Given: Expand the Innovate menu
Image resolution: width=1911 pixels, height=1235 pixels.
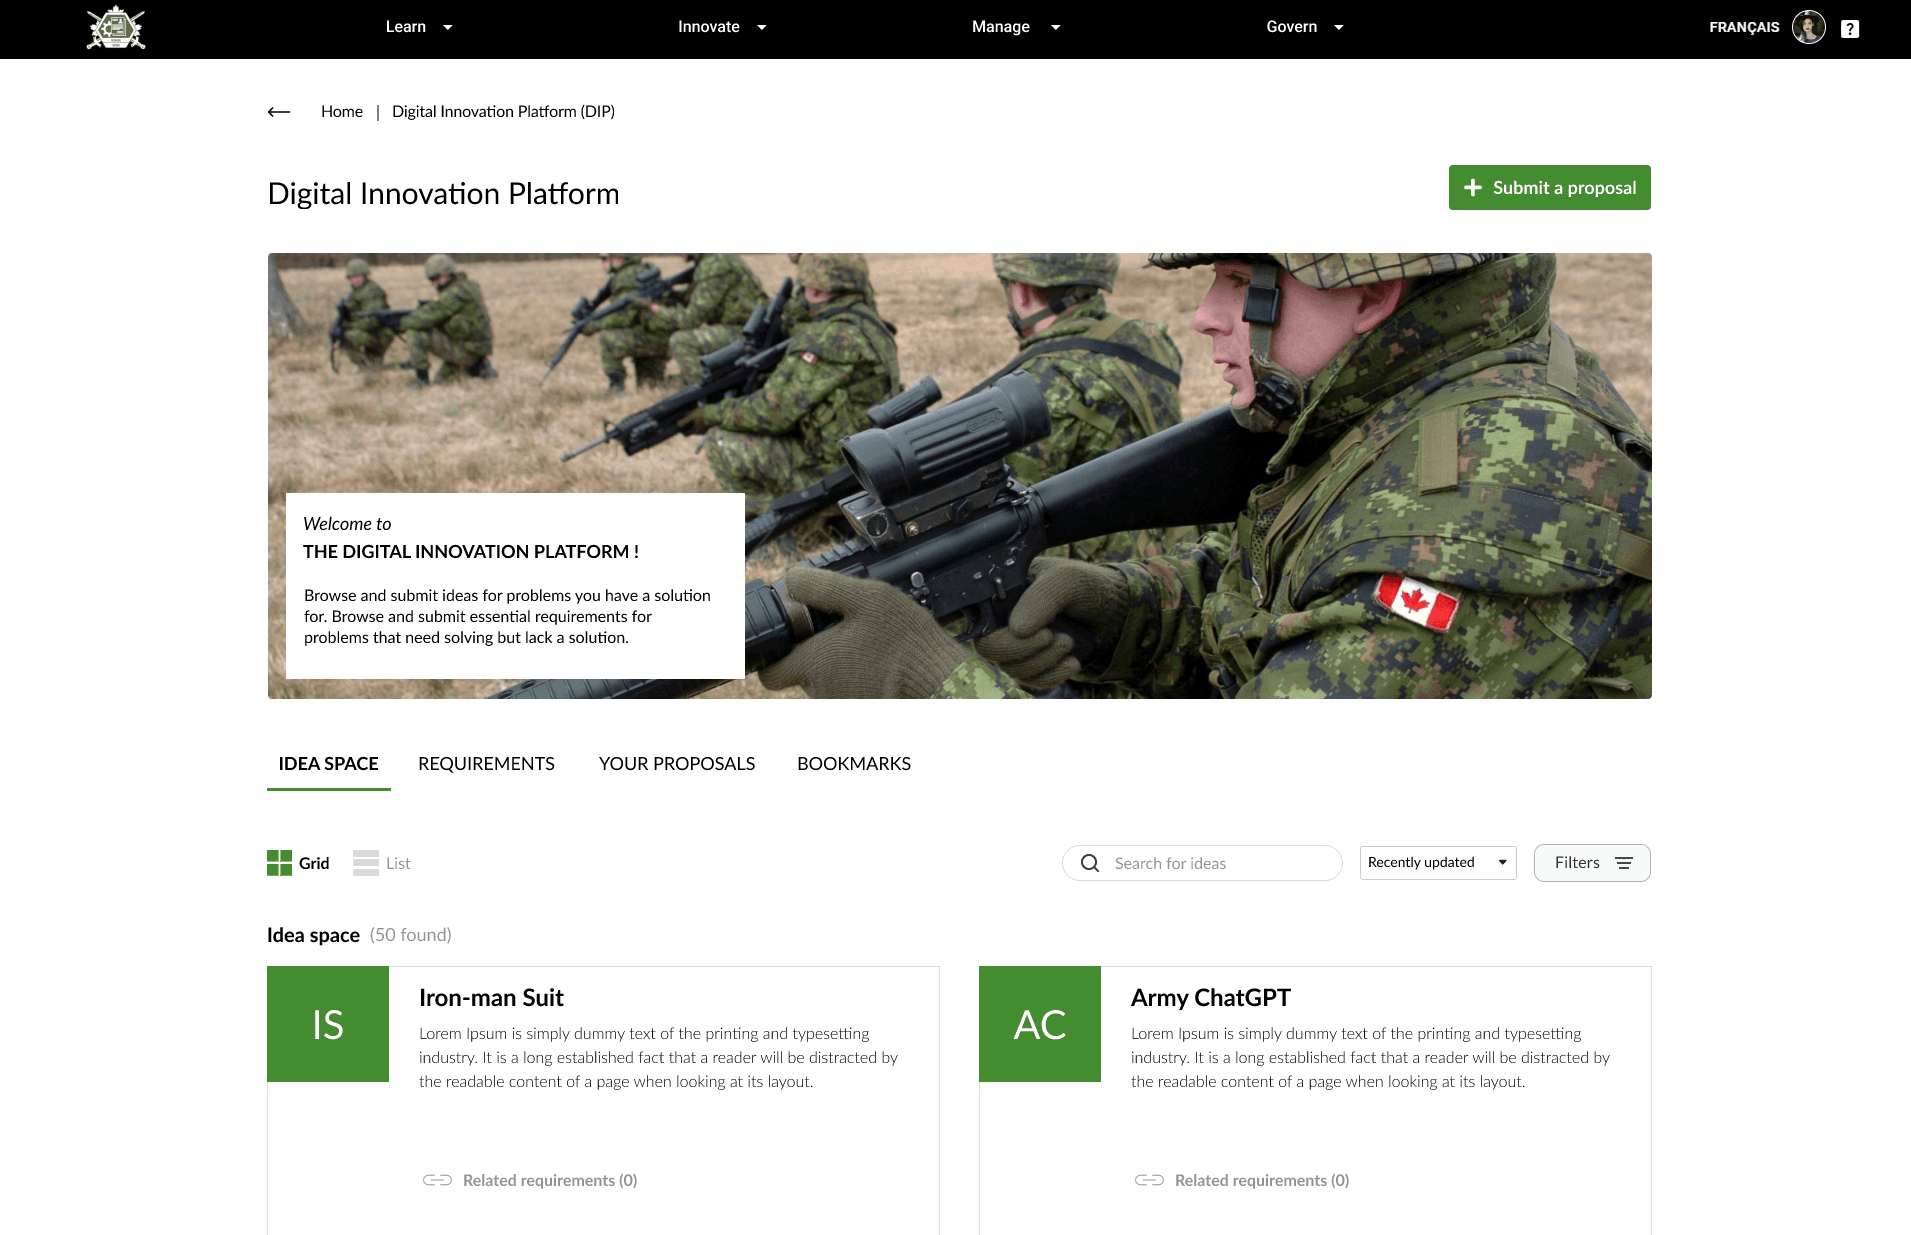Looking at the screenshot, I should tap(722, 27).
